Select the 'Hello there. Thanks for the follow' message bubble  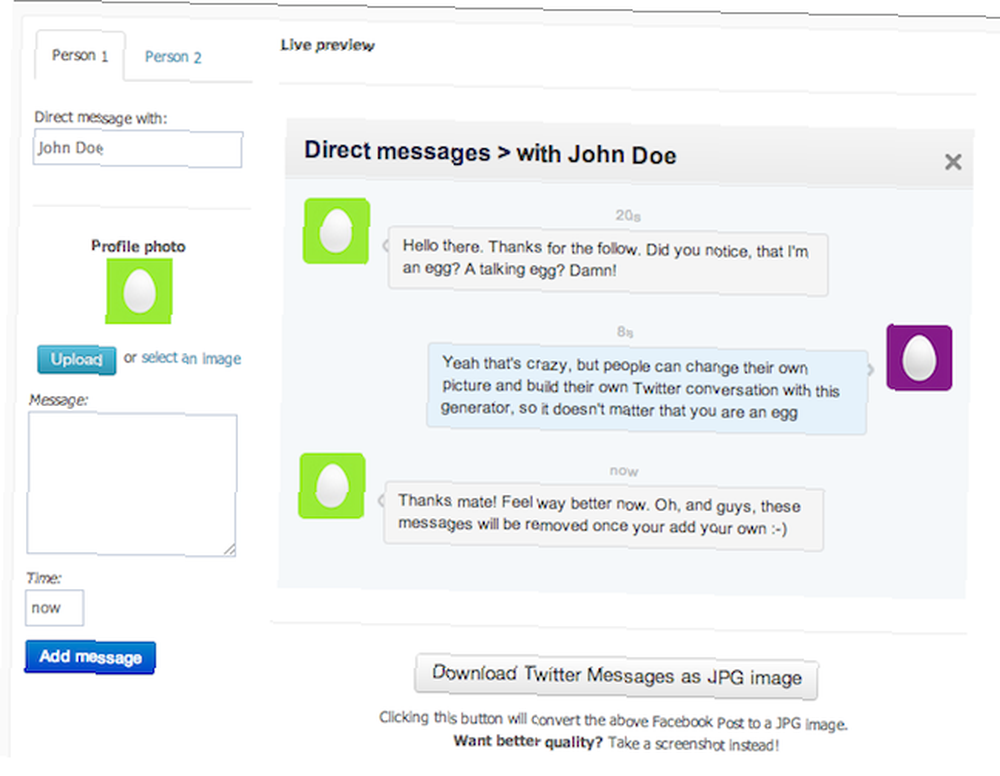tap(608, 261)
